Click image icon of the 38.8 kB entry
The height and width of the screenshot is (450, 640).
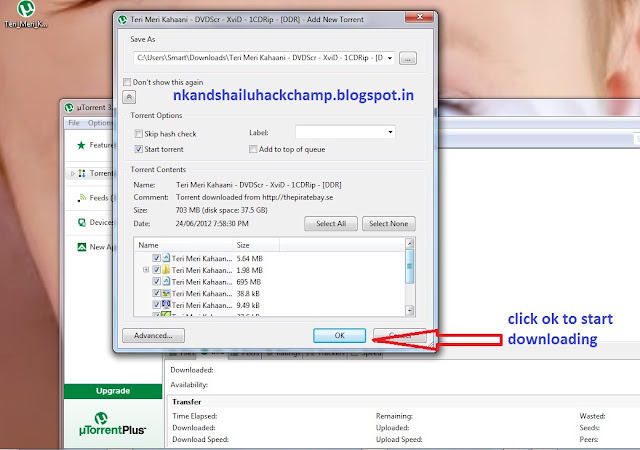pos(166,293)
